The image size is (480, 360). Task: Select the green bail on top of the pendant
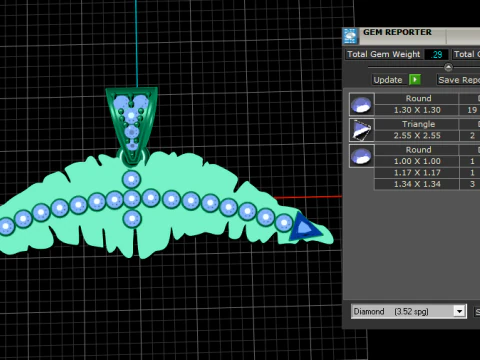click(132, 126)
